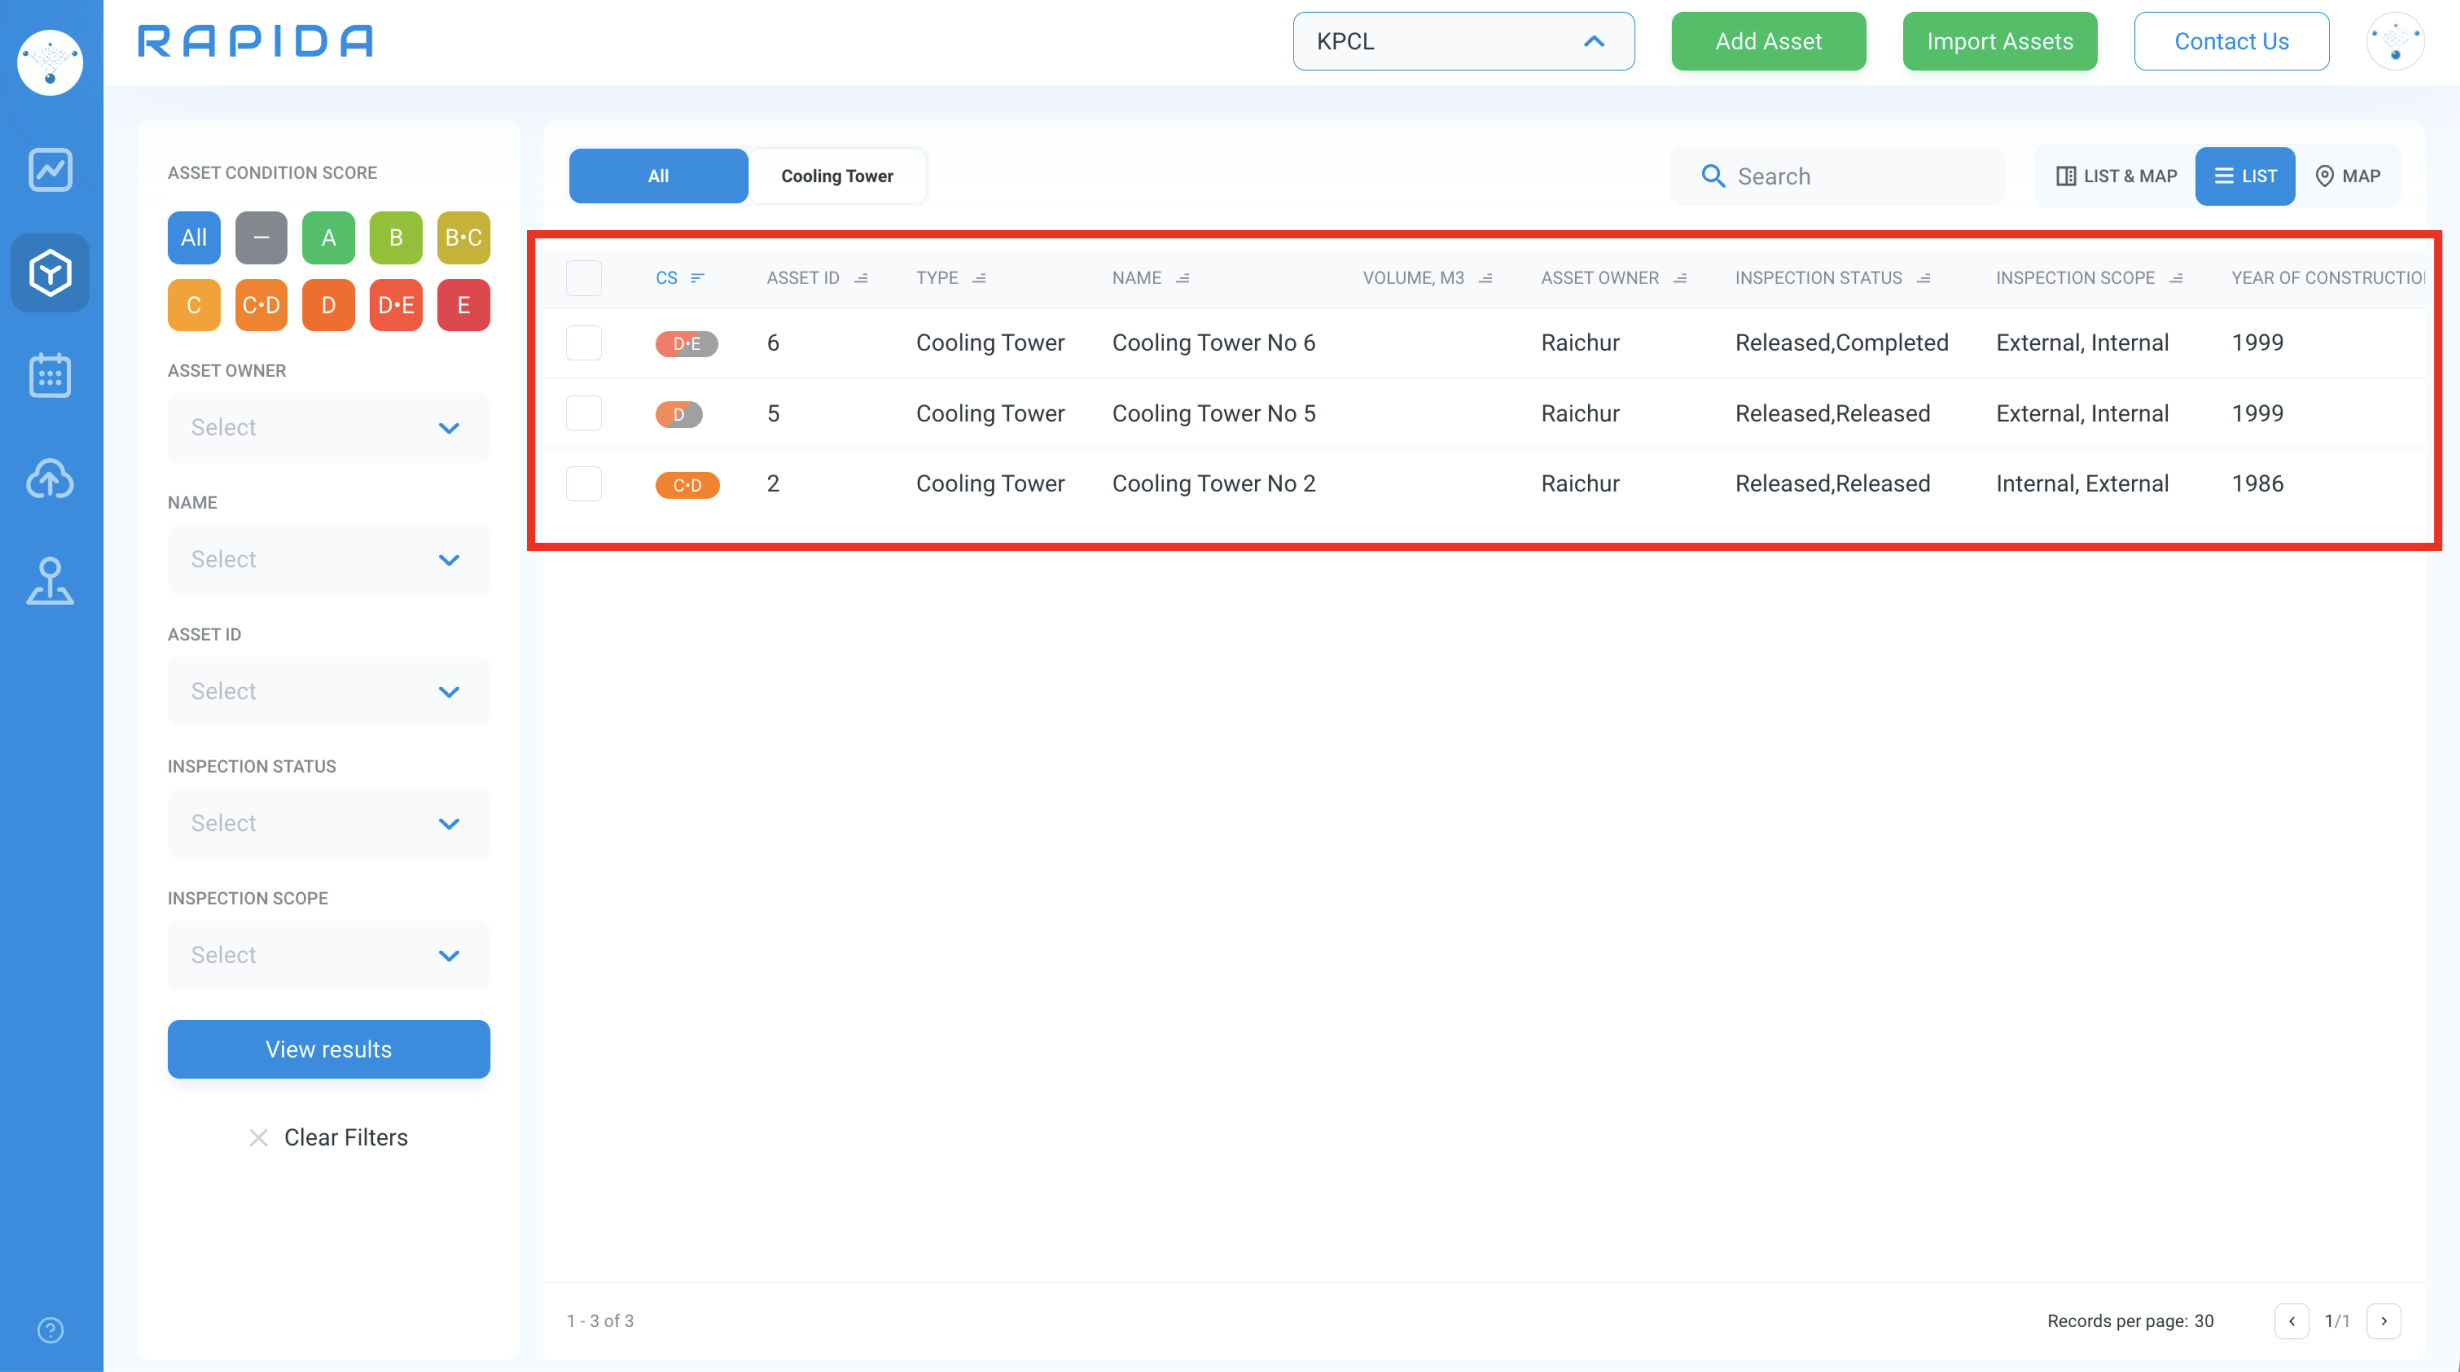Open the Inspection Scope select dropdown

click(328, 956)
